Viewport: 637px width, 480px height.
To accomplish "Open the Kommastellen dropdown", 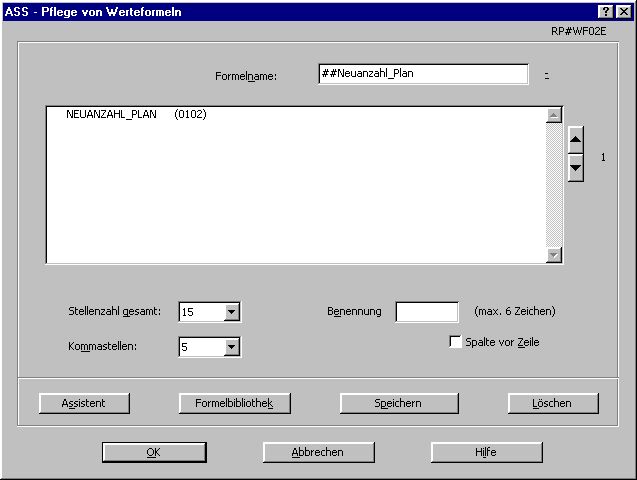I will (x=232, y=347).
